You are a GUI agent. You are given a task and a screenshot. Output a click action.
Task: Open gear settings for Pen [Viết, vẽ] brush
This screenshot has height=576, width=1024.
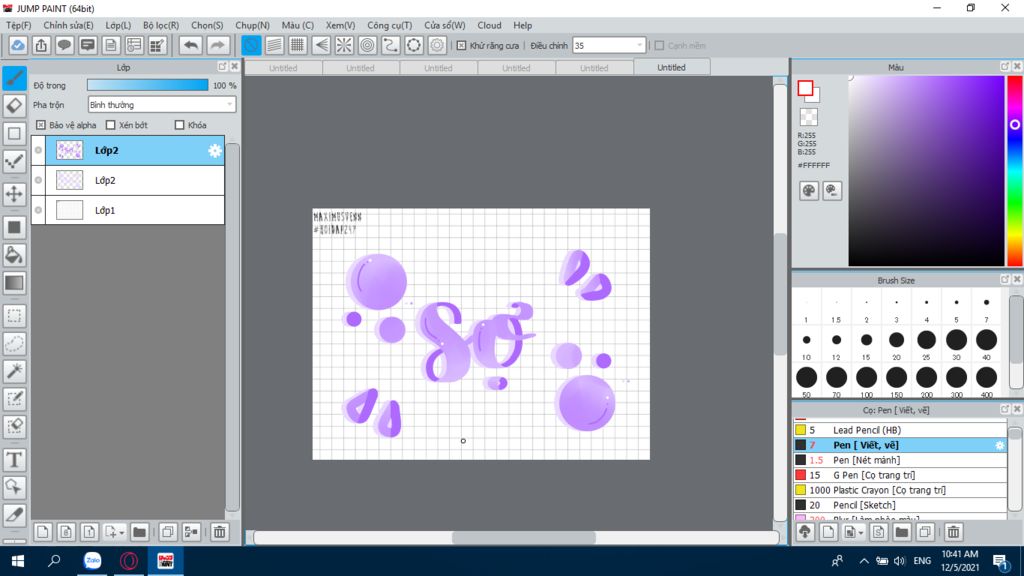999,445
